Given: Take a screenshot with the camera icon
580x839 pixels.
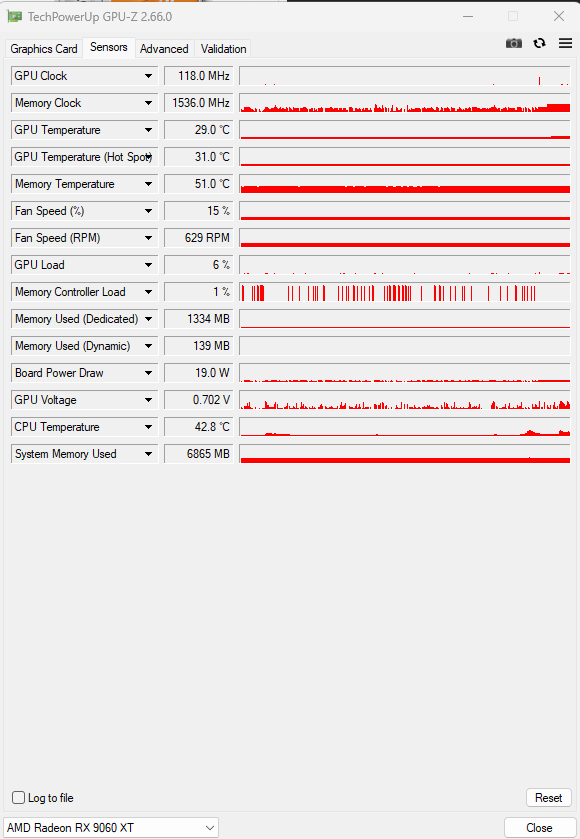Looking at the screenshot, I should tap(514, 43).
